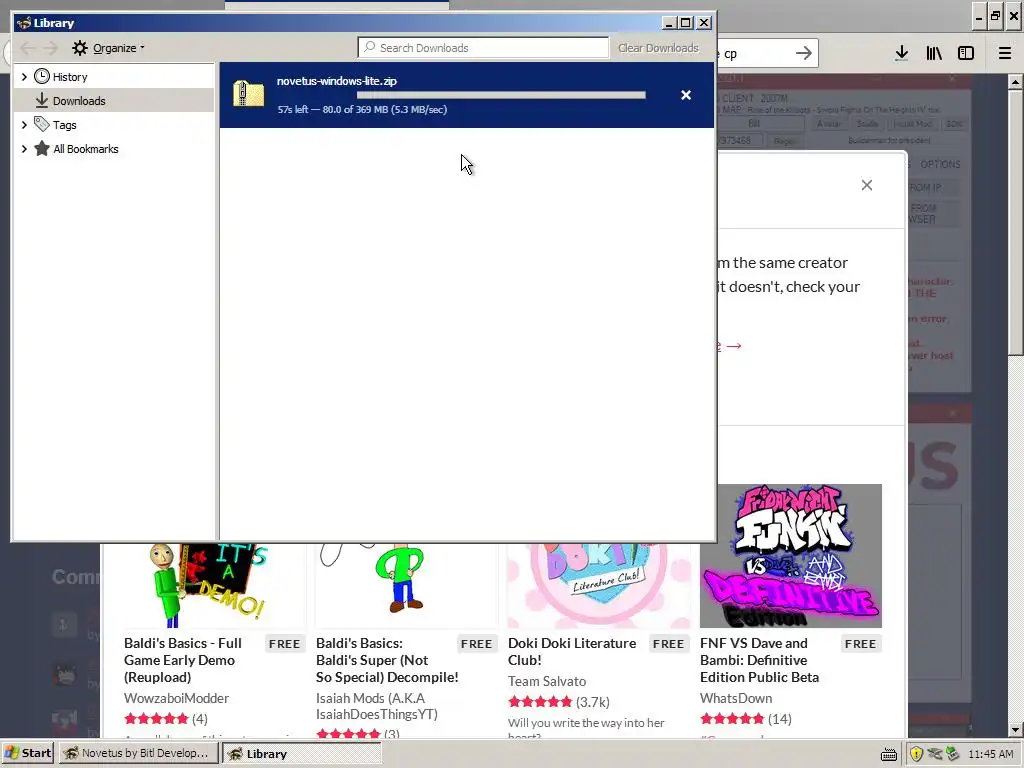Screen dimensions: 1024x768
Task: Click the WowzaboiModder author name
Action: [176, 698]
